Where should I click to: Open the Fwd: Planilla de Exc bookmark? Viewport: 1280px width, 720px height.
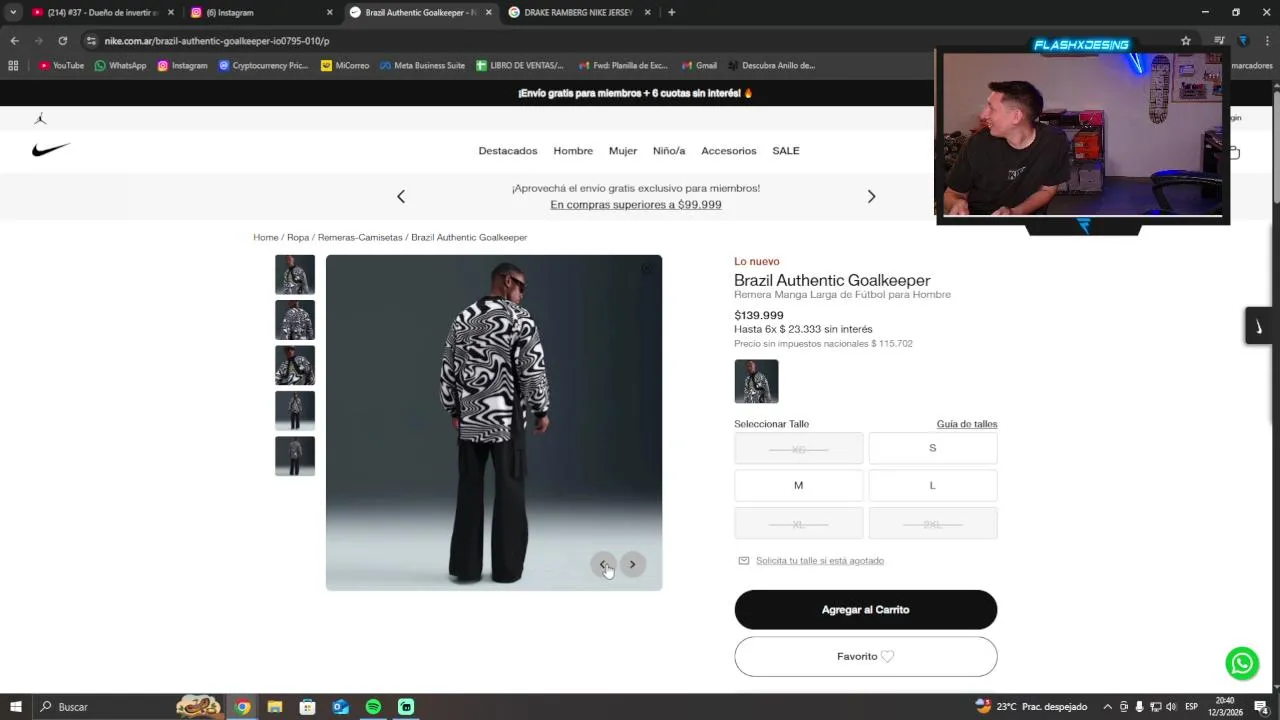click(x=623, y=66)
